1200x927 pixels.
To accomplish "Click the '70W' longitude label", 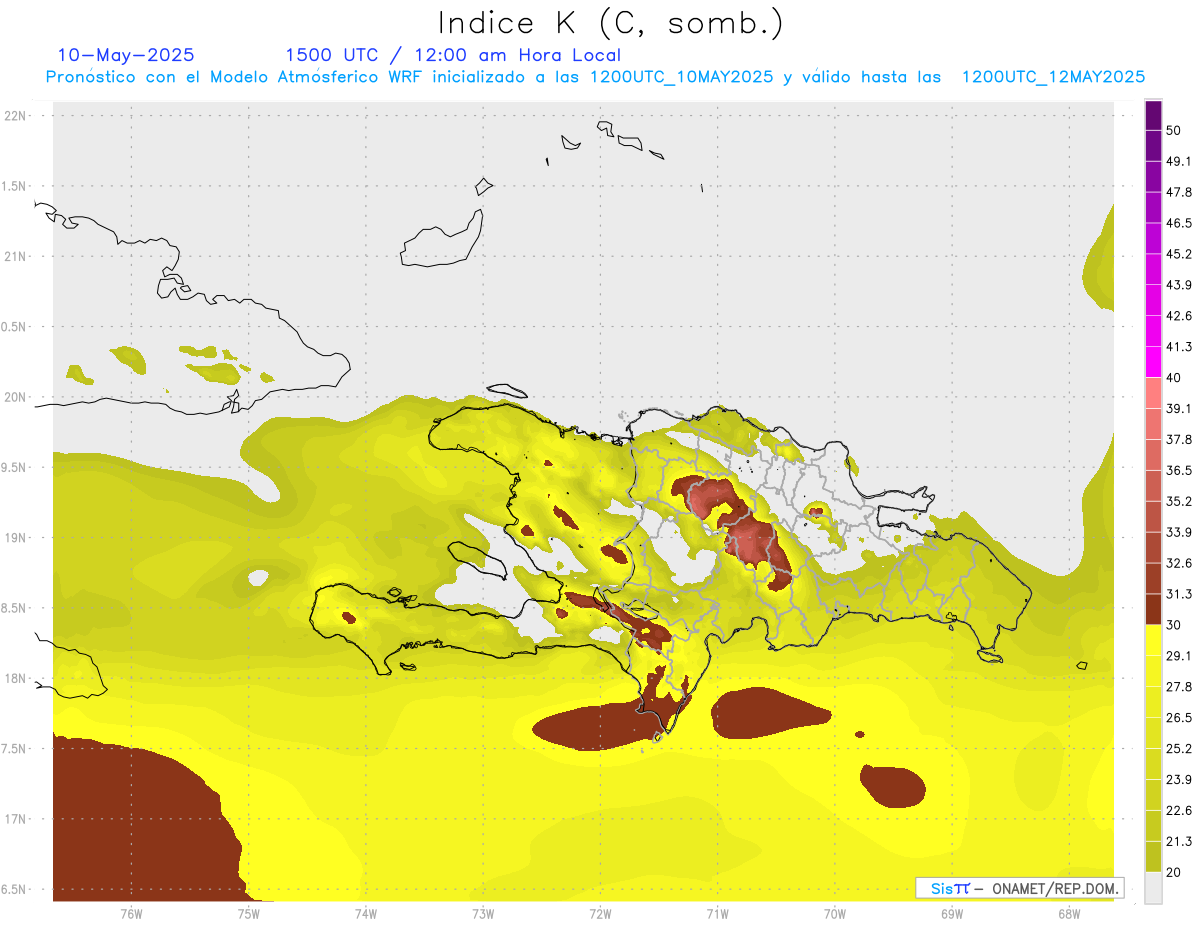I will click(835, 913).
